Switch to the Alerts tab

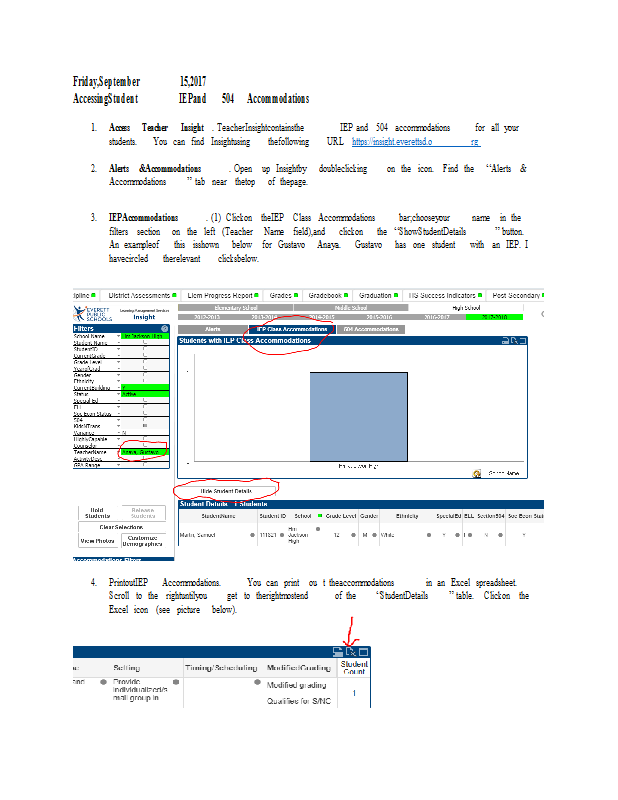click(x=212, y=329)
